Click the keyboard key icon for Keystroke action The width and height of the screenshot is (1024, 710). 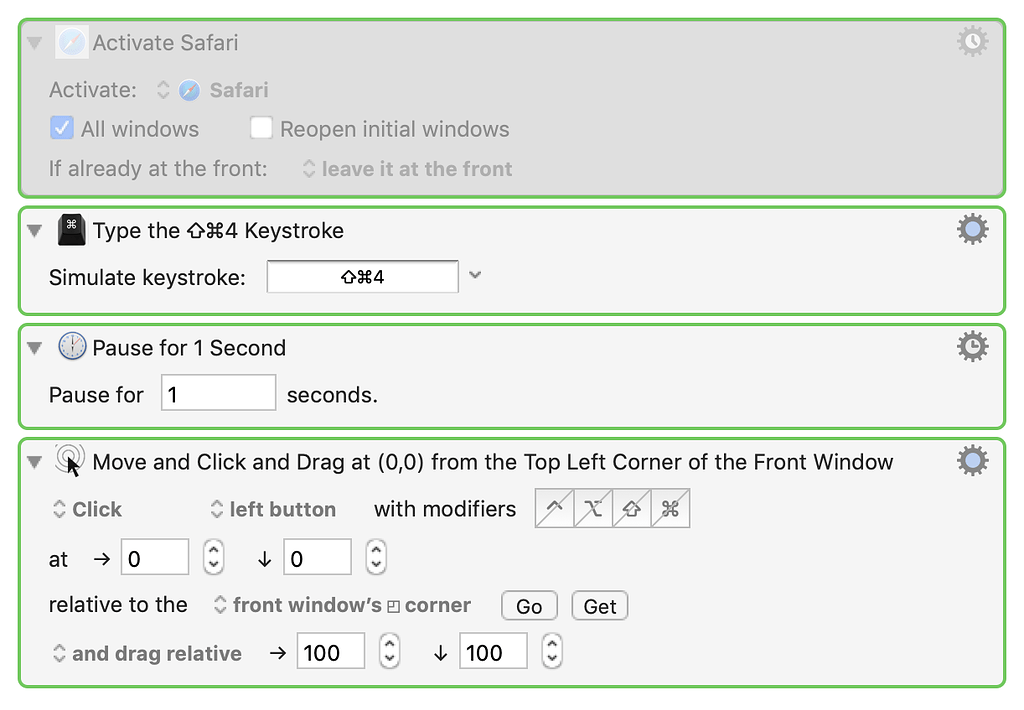point(72,230)
